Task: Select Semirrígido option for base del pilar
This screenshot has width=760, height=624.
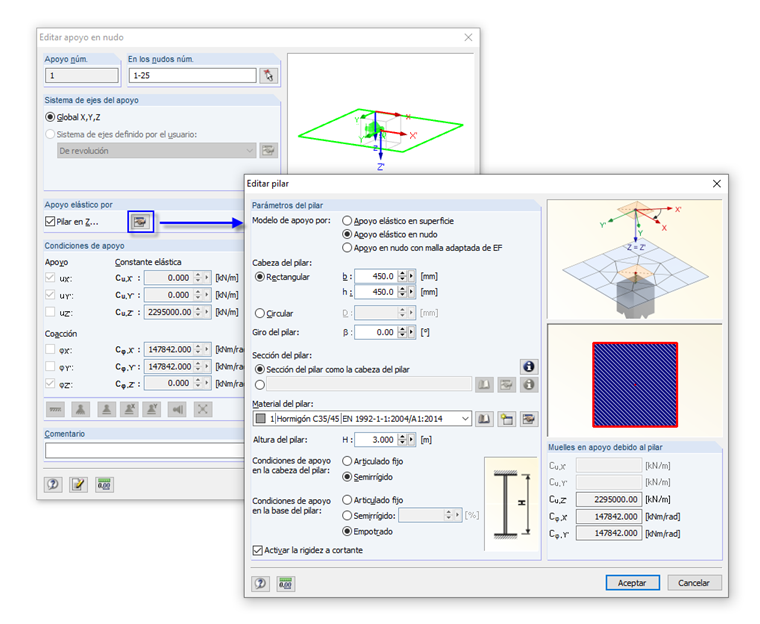Action: (x=347, y=515)
